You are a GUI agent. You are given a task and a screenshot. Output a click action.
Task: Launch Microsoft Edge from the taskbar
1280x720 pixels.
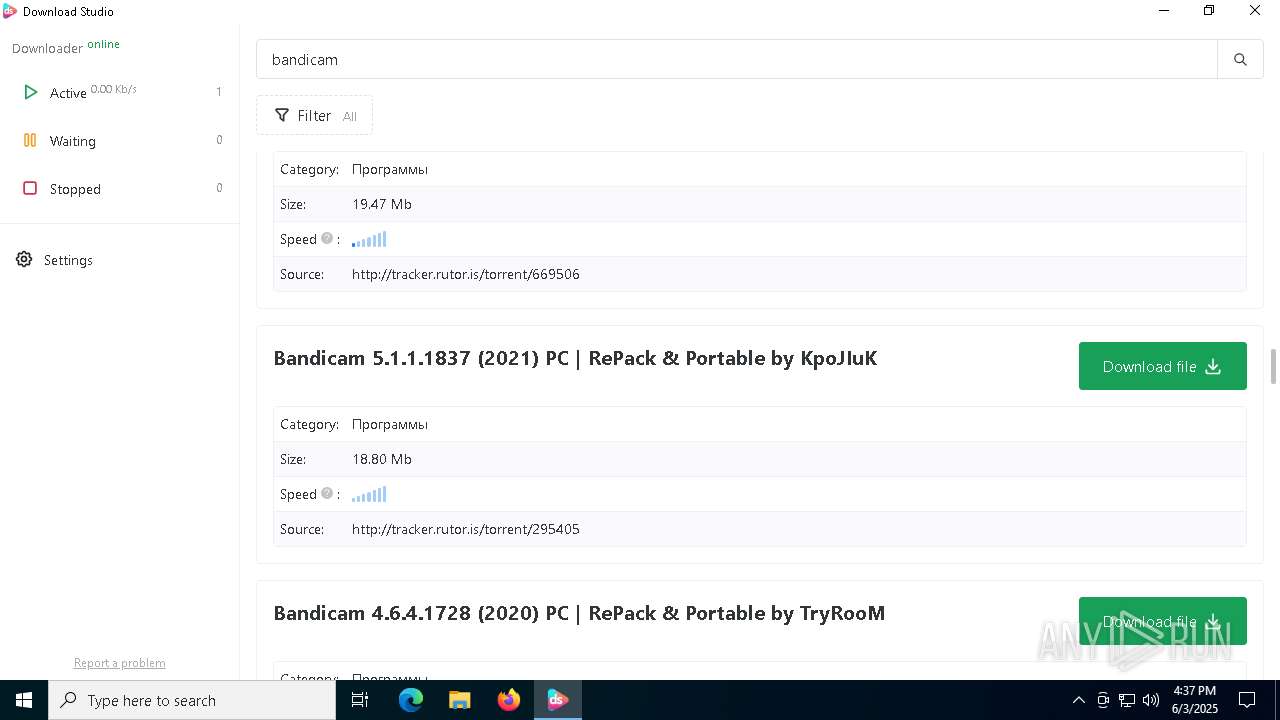click(411, 700)
